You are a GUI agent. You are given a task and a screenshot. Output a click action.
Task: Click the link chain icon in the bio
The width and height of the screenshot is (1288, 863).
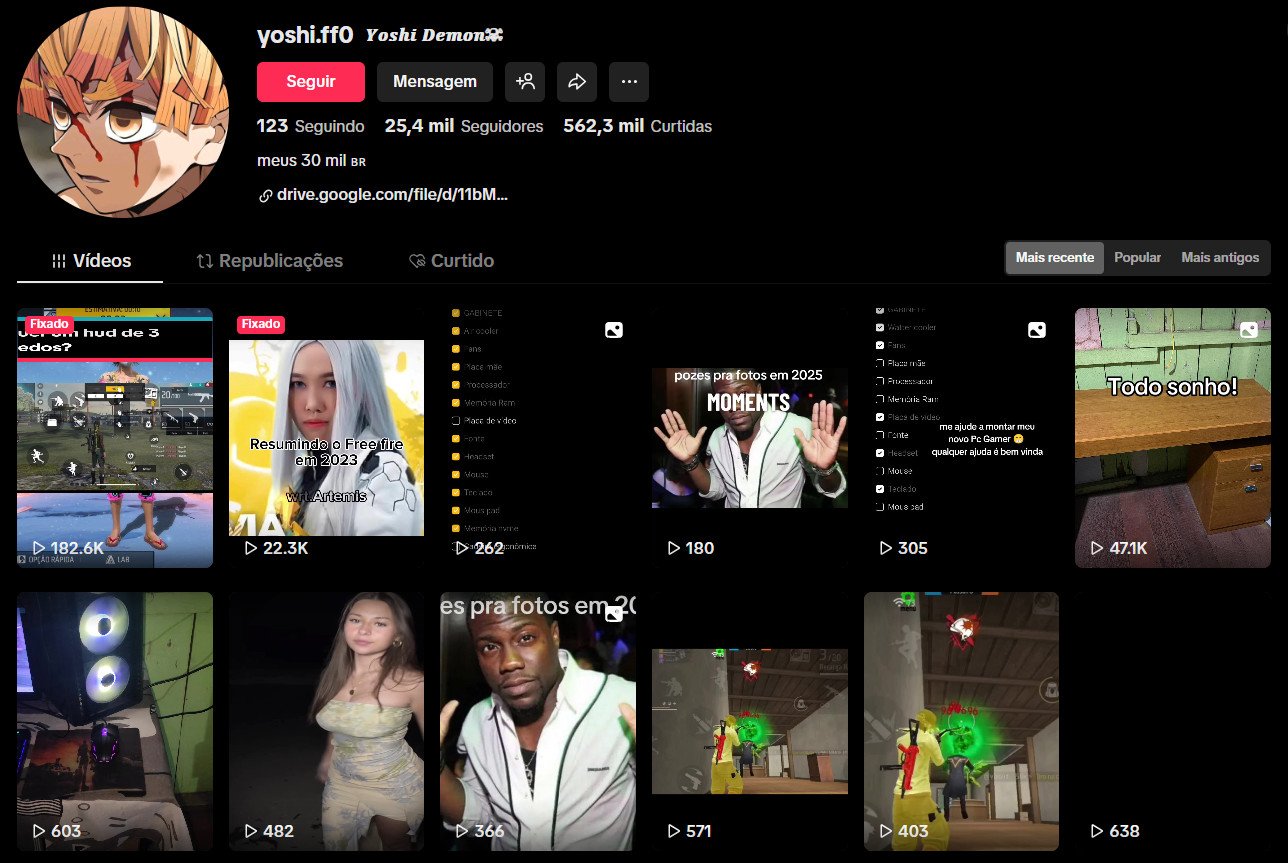click(265, 194)
